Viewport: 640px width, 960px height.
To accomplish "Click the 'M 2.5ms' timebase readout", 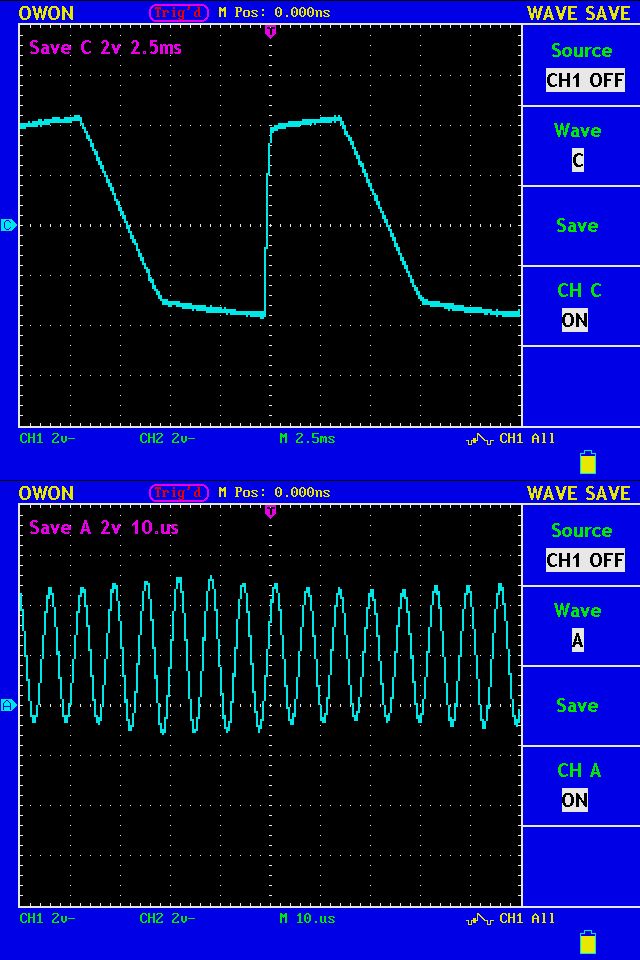I will click(307, 438).
